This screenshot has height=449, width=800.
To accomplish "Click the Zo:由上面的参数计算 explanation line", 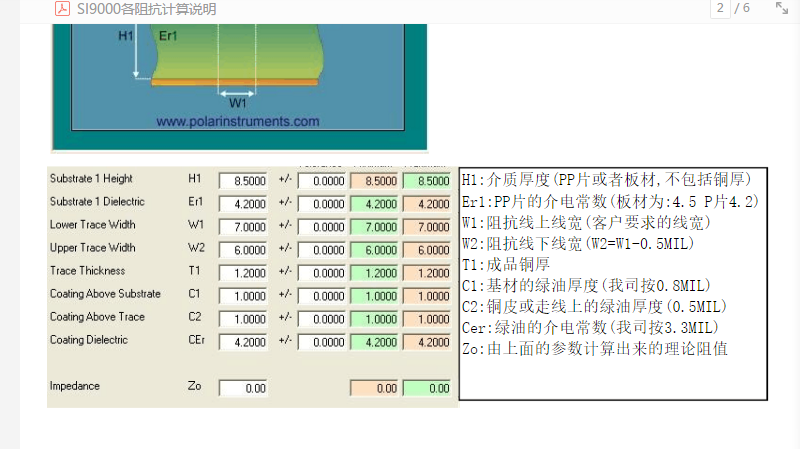I will (594, 349).
